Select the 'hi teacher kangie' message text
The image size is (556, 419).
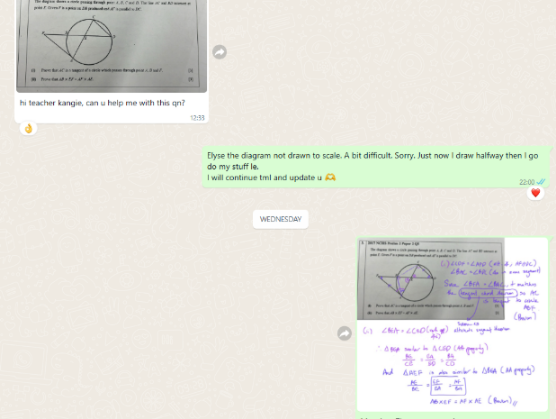click(x=102, y=103)
